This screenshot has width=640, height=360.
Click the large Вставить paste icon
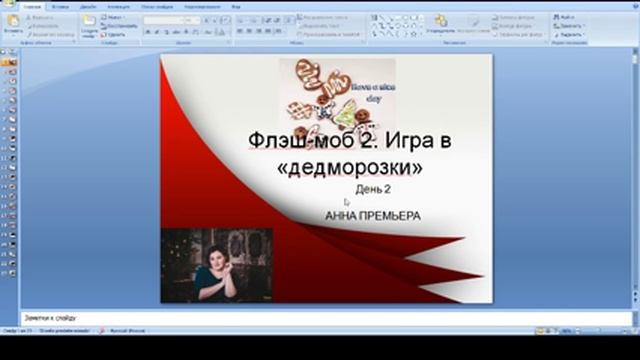pyautogui.click(x=13, y=21)
